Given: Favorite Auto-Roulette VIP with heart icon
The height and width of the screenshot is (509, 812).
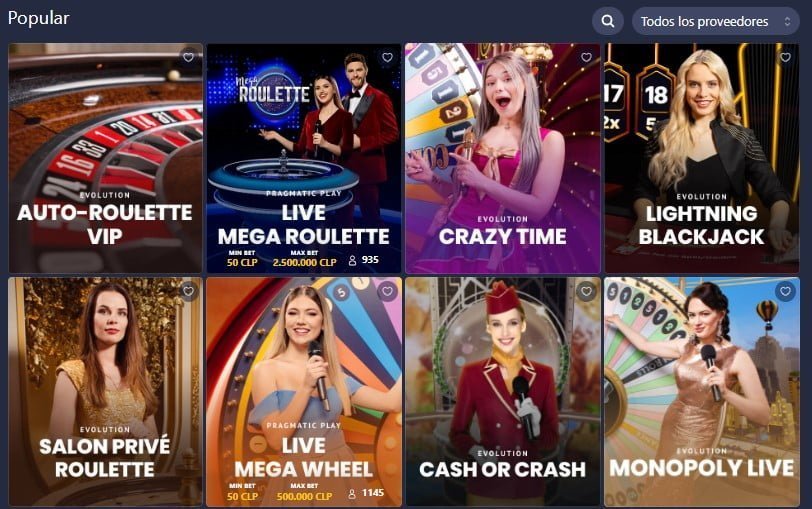Looking at the screenshot, I should 188,57.
